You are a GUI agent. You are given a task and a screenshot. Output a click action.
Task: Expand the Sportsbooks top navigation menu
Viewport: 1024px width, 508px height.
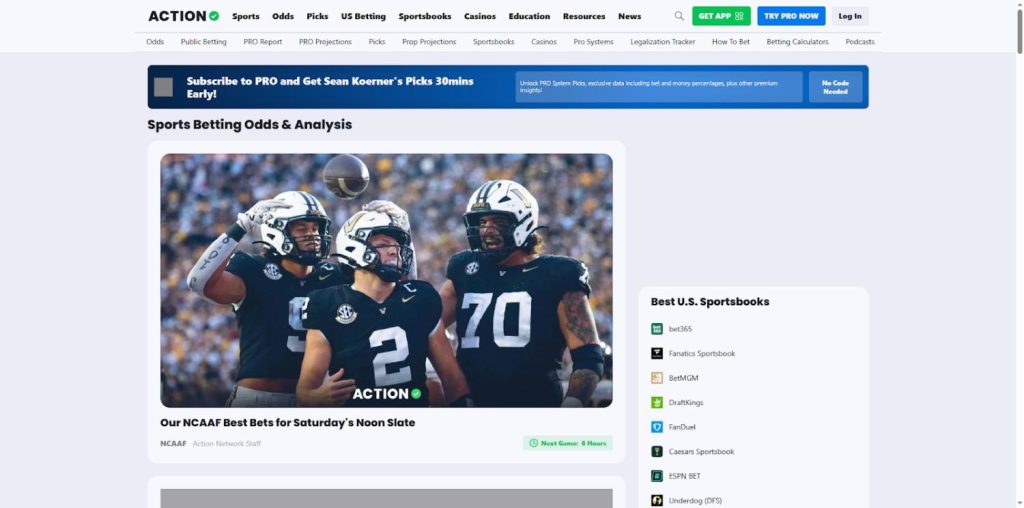click(x=424, y=16)
